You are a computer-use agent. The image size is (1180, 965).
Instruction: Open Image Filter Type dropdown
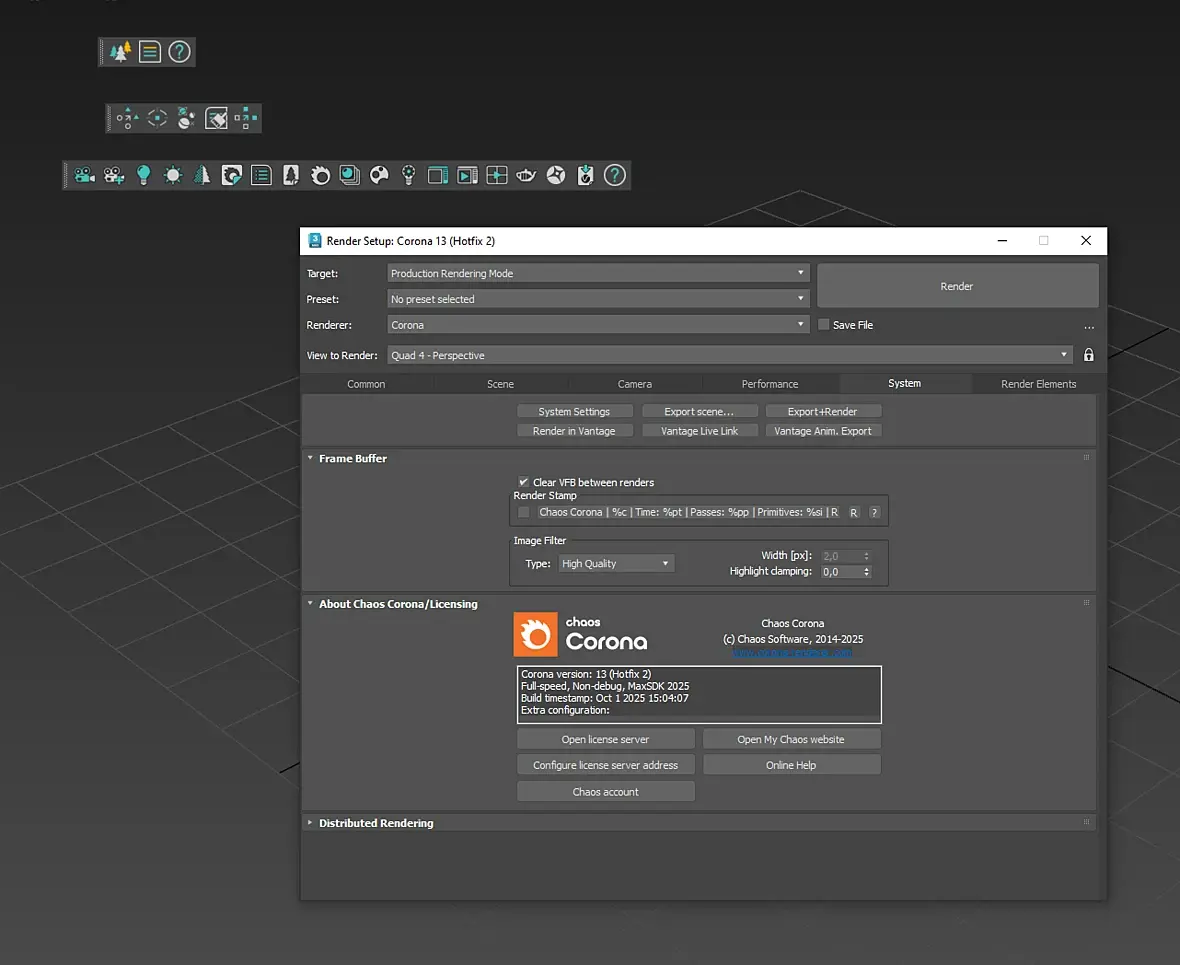[x=616, y=564]
